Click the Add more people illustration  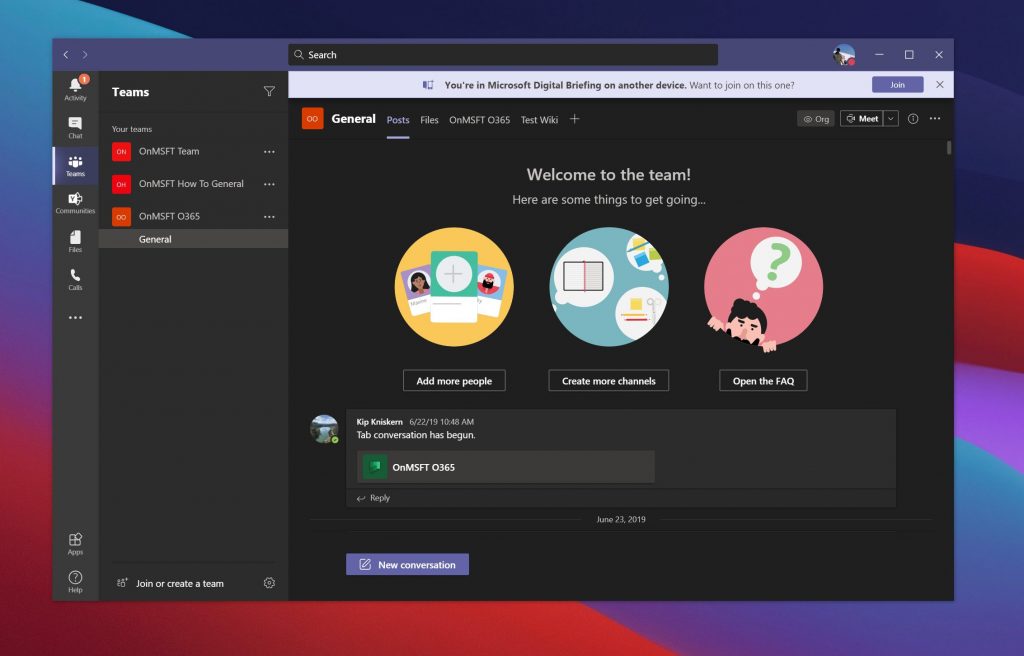(455, 287)
